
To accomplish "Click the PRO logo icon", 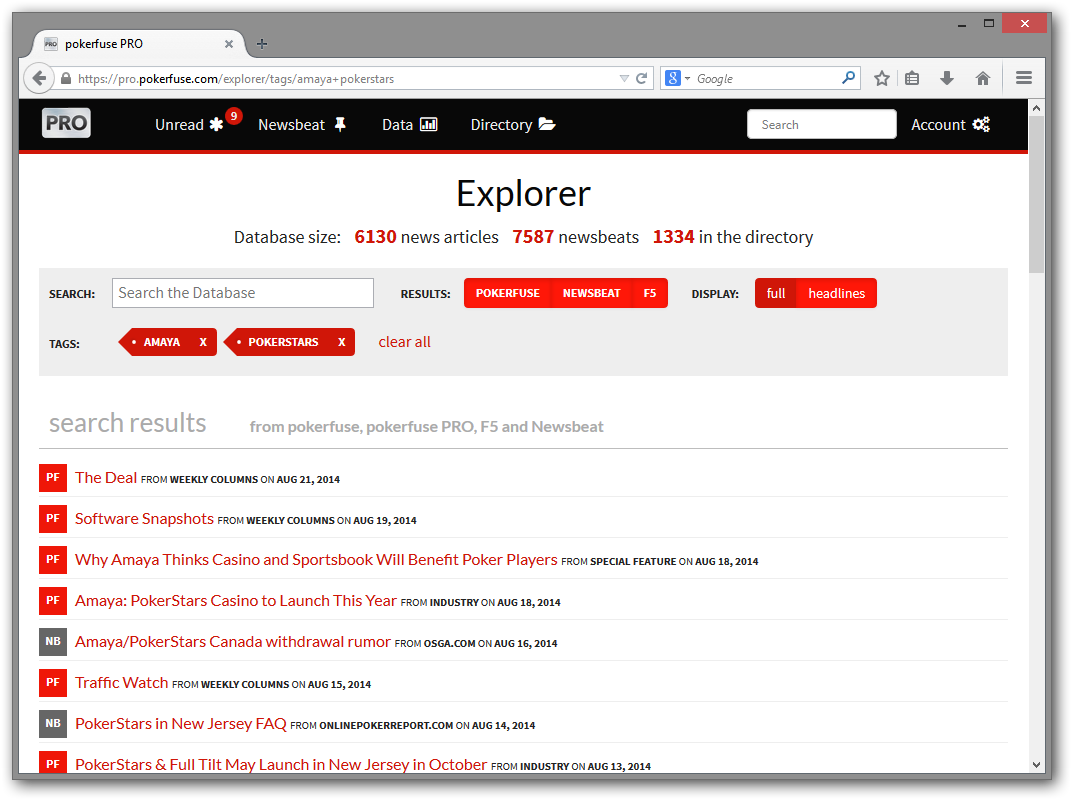I will [66, 124].
